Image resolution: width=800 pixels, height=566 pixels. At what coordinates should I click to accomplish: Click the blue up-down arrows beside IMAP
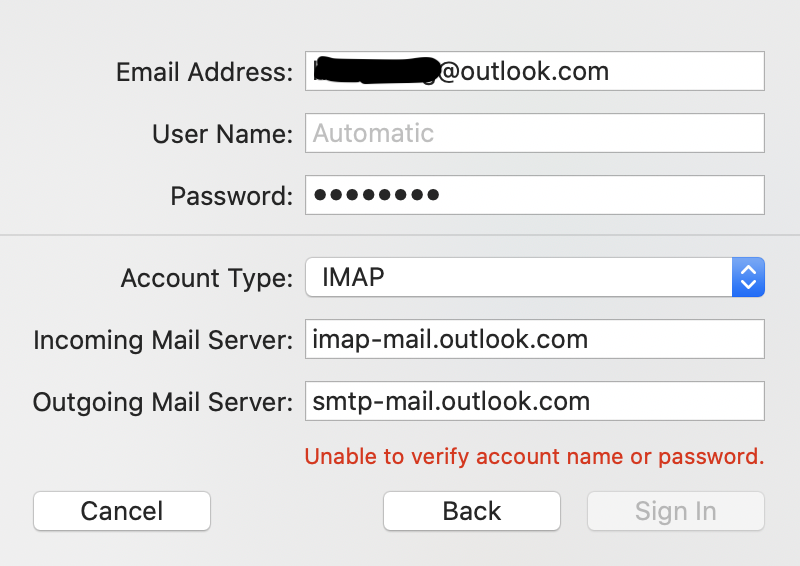(748, 277)
